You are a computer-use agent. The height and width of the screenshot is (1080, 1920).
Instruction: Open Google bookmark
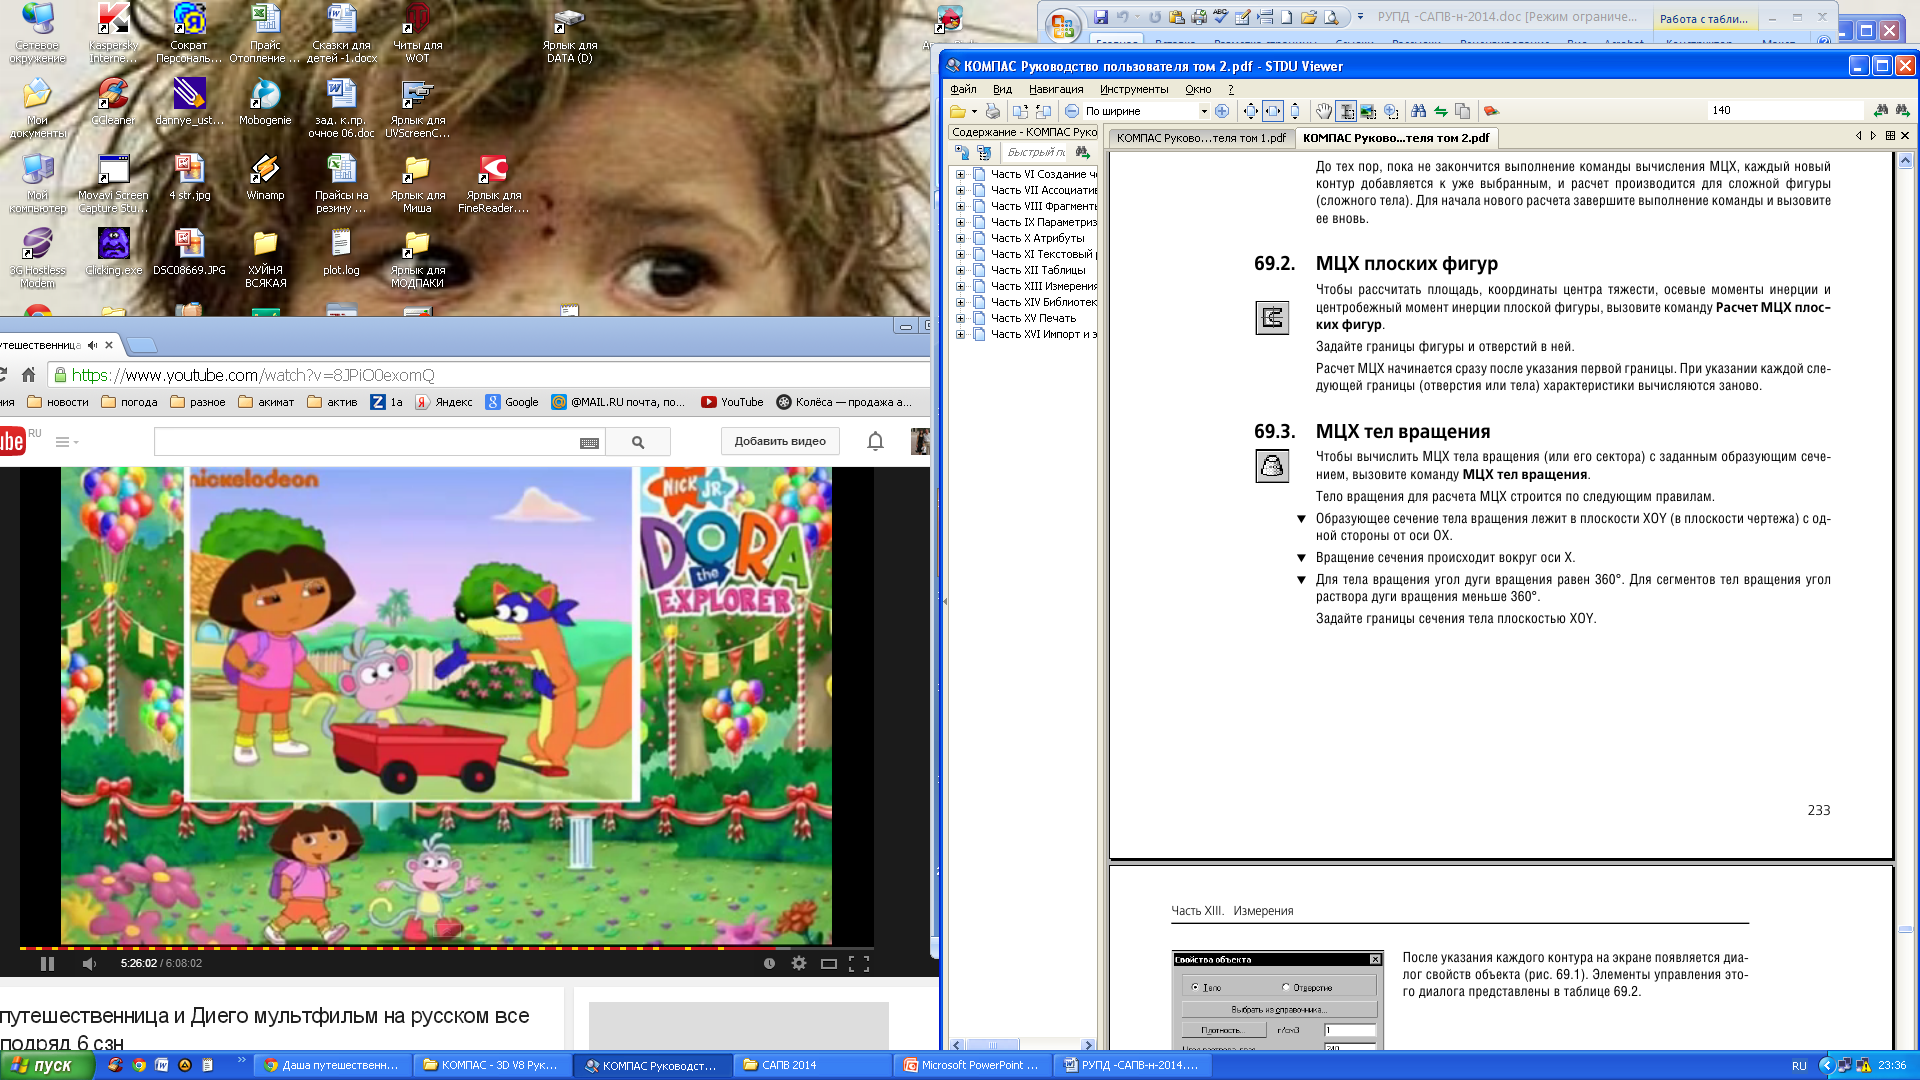[x=512, y=402]
